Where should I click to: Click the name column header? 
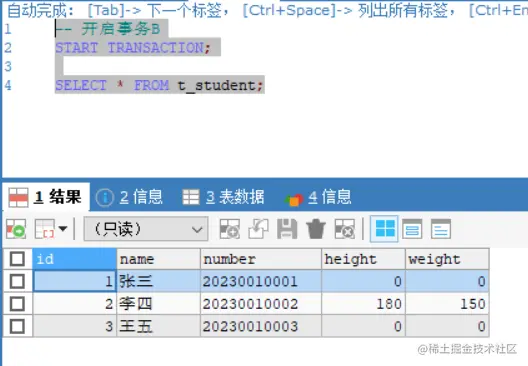[x=159, y=259]
